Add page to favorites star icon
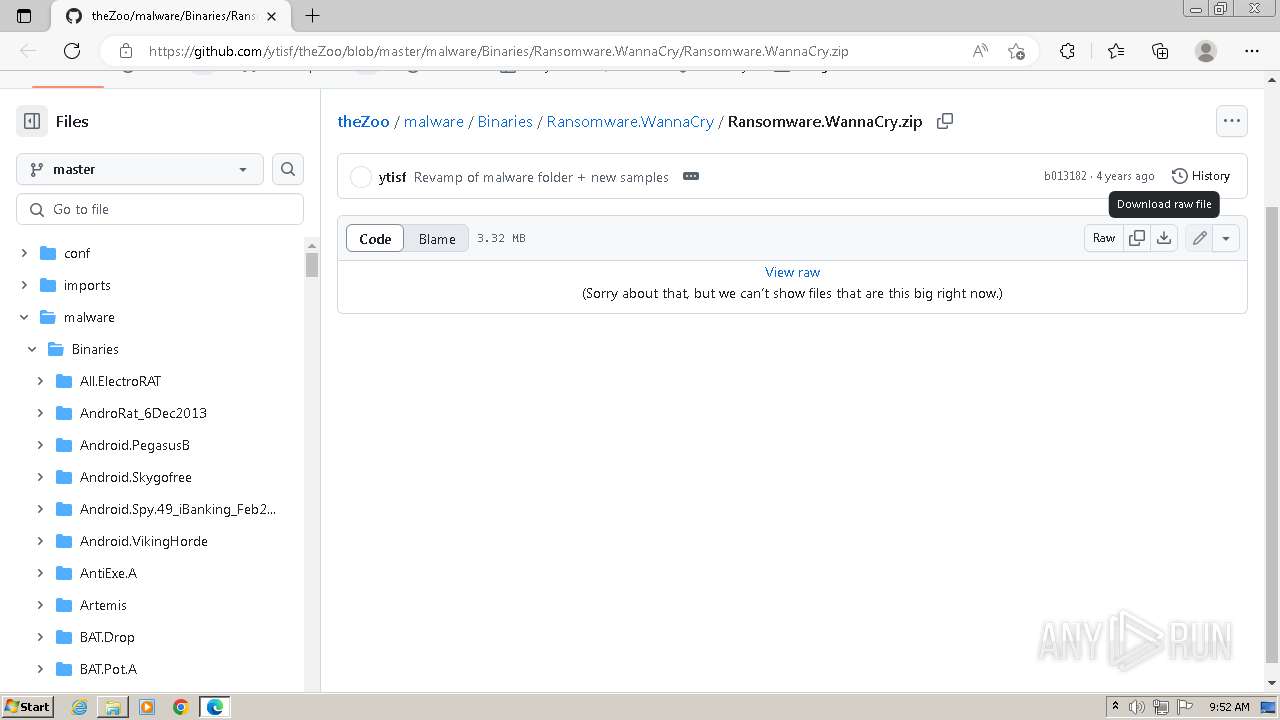1280x720 pixels. pos(1016,51)
